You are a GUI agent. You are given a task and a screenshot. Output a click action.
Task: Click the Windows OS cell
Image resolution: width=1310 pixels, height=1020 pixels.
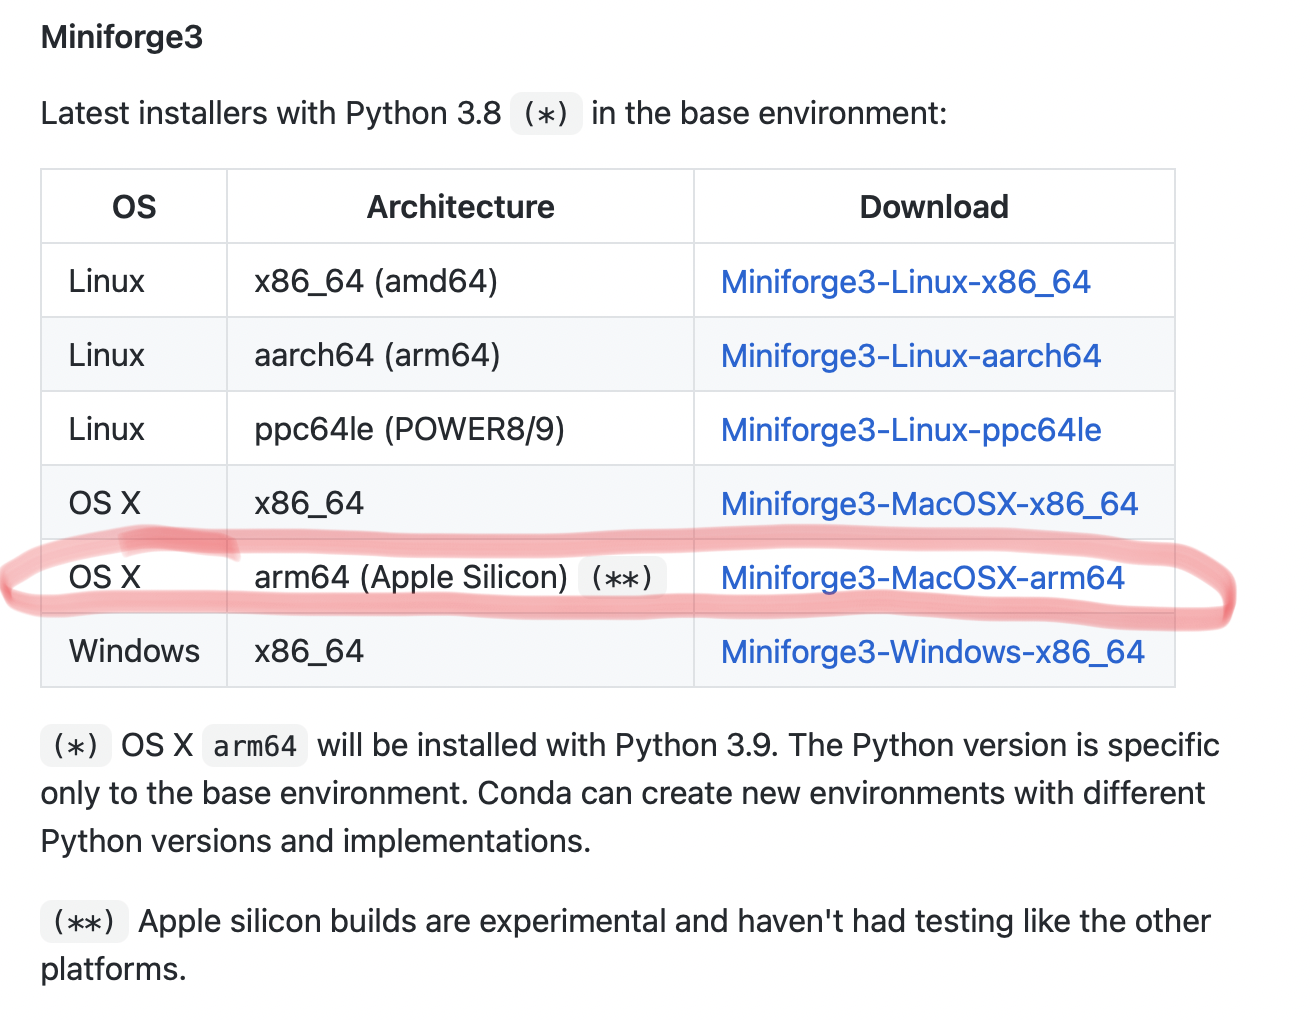pos(134,652)
